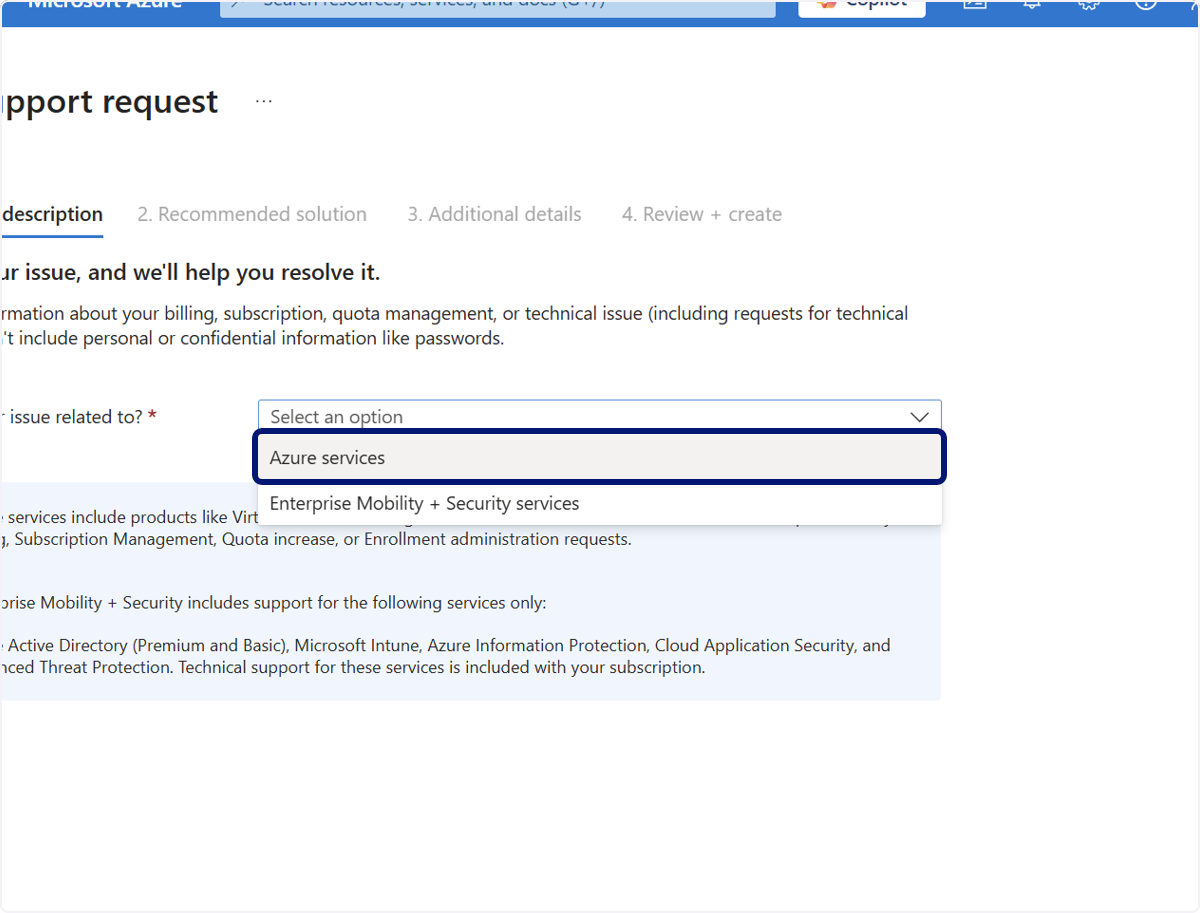Click the line about Quota increase or Enrollment administration

coord(316,539)
